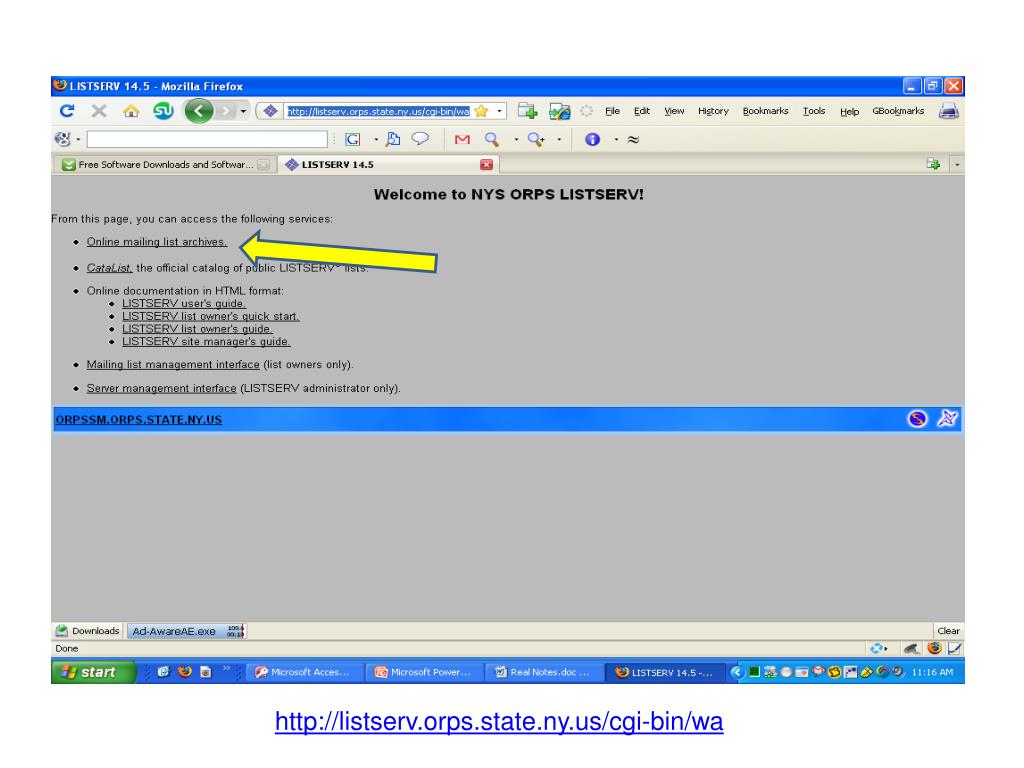Image resolution: width=1024 pixels, height=768 pixels.
Task: Open the GBookmarks menu
Action: (898, 111)
